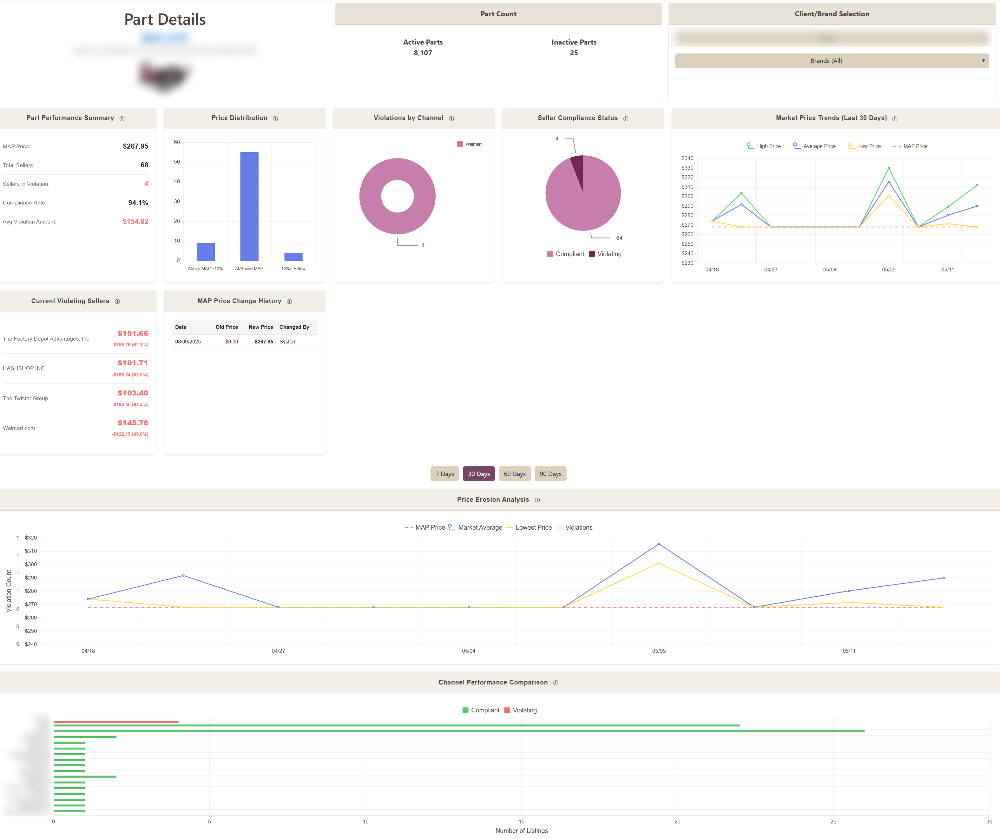Toggle Compliant bars in Channel Performance legend
1000x839 pixels.
tap(481, 710)
